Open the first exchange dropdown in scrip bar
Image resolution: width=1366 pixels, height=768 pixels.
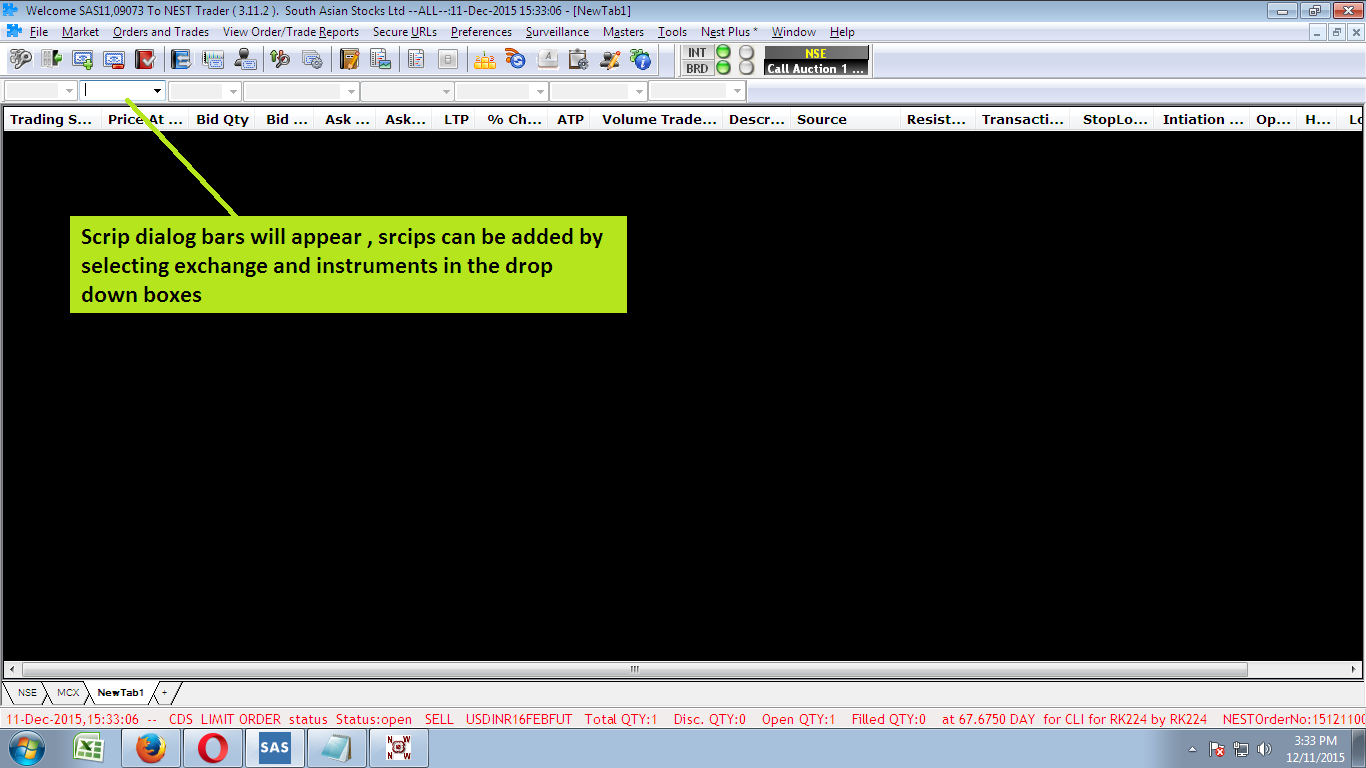[x=69, y=91]
